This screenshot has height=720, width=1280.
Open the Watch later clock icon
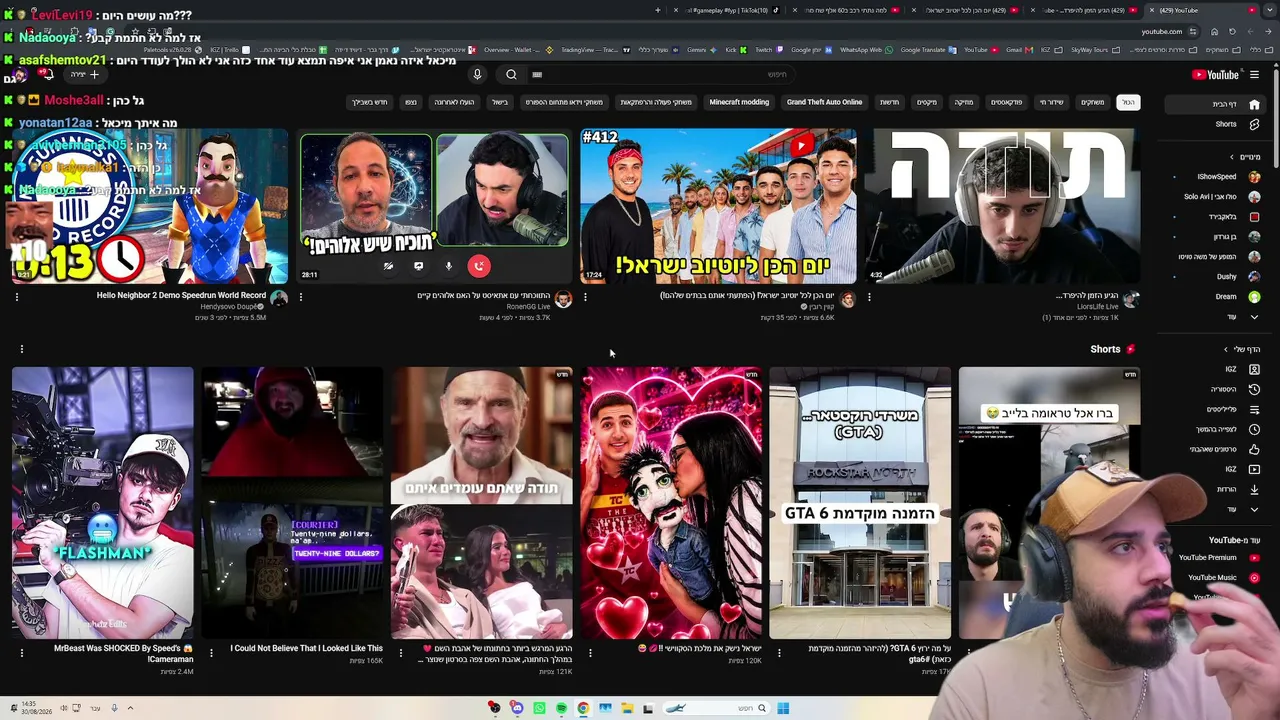1254,429
